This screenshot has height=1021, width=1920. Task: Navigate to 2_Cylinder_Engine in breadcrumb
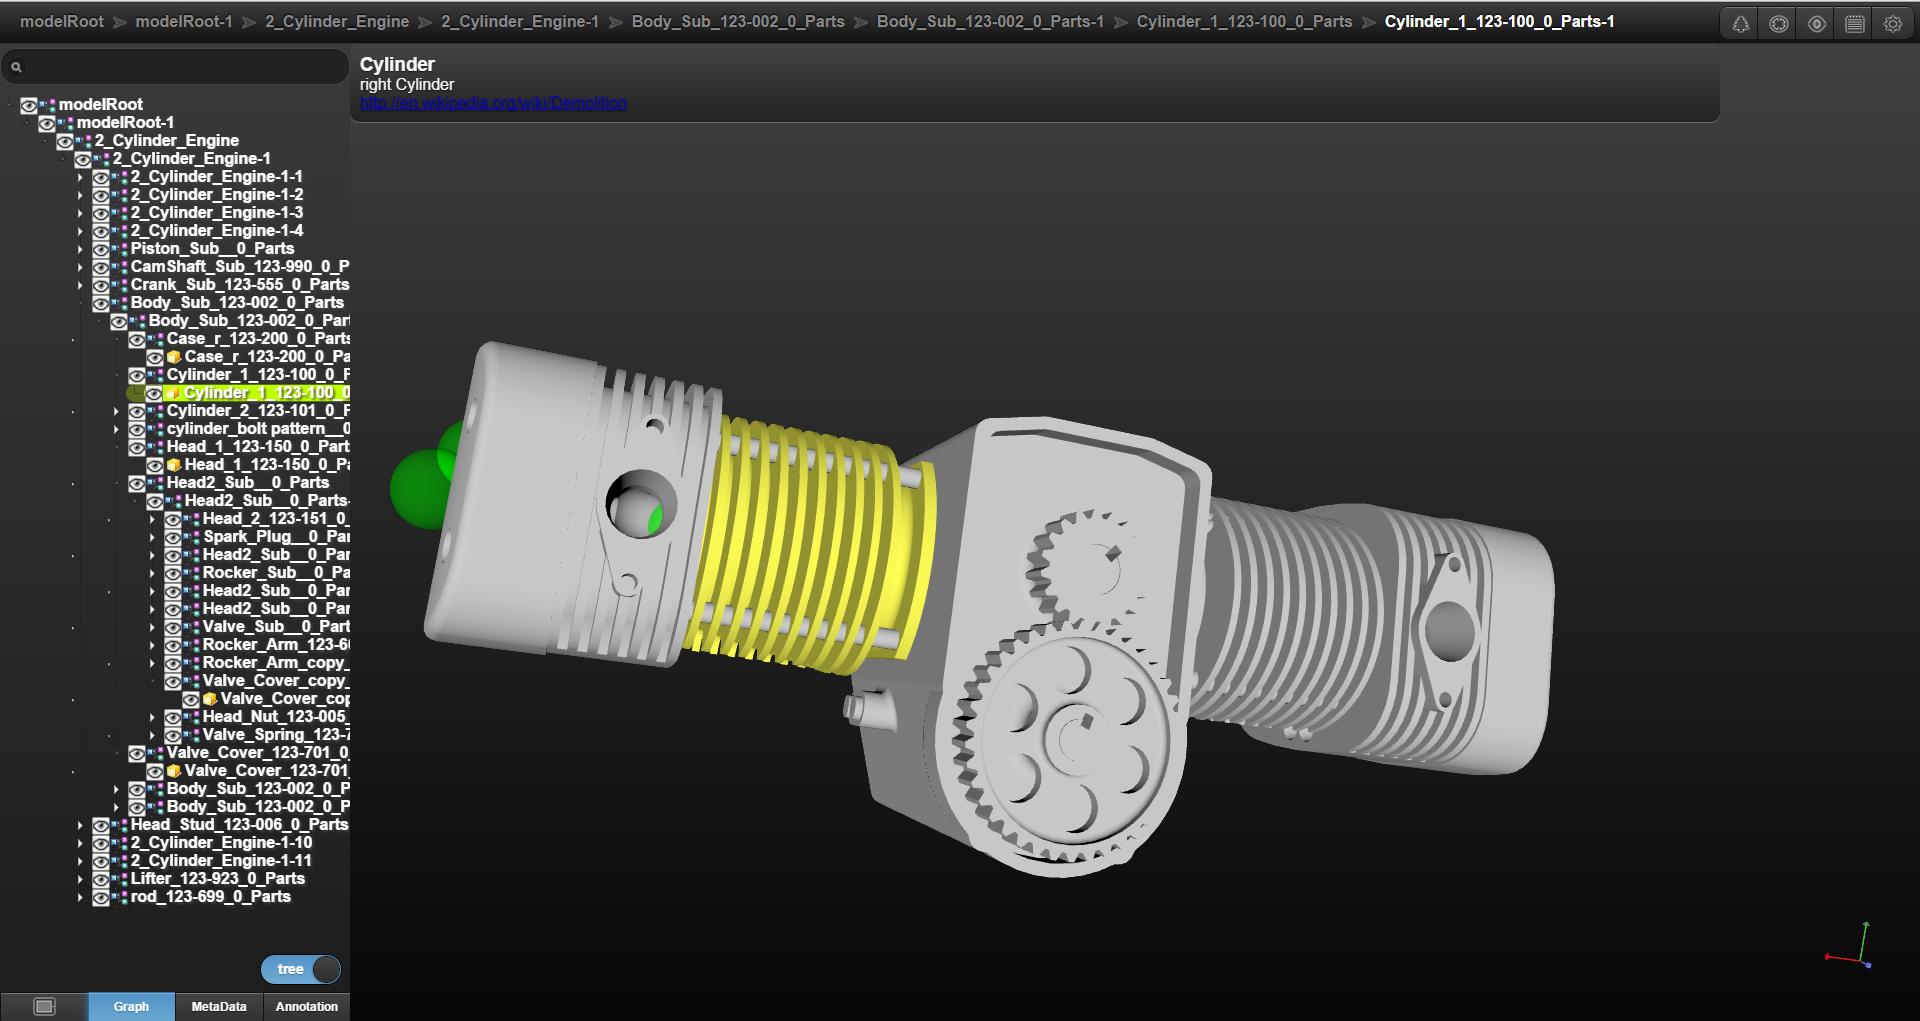[337, 21]
